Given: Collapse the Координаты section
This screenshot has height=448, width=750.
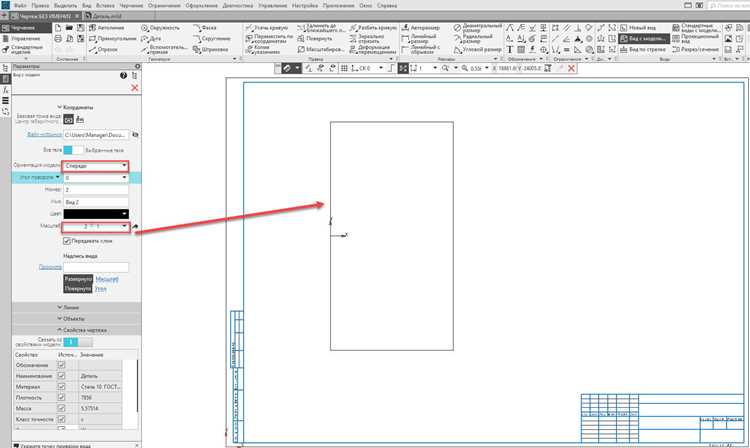Looking at the screenshot, I should 76,108.
